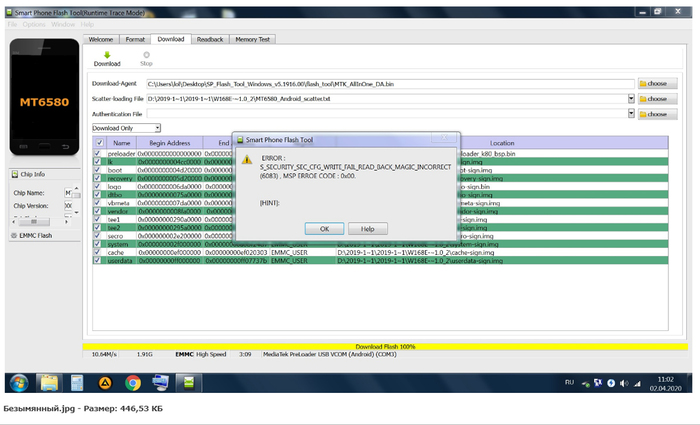This screenshot has height=425, width=700.
Task: Choose an Authentication file
Action: tap(658, 114)
